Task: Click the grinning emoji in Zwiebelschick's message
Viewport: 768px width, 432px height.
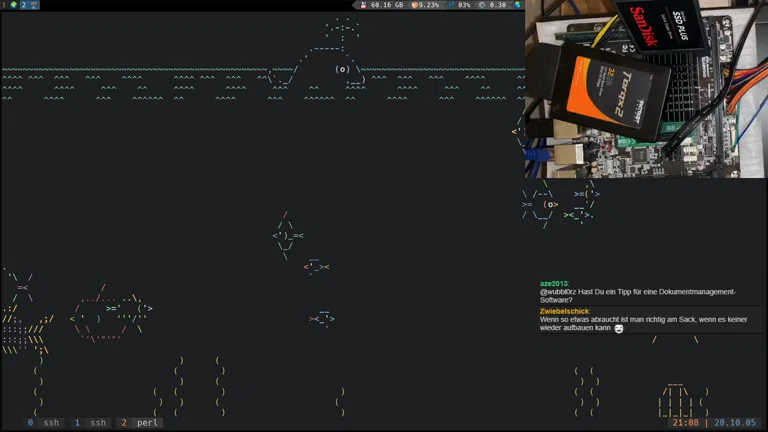Action: (619, 328)
